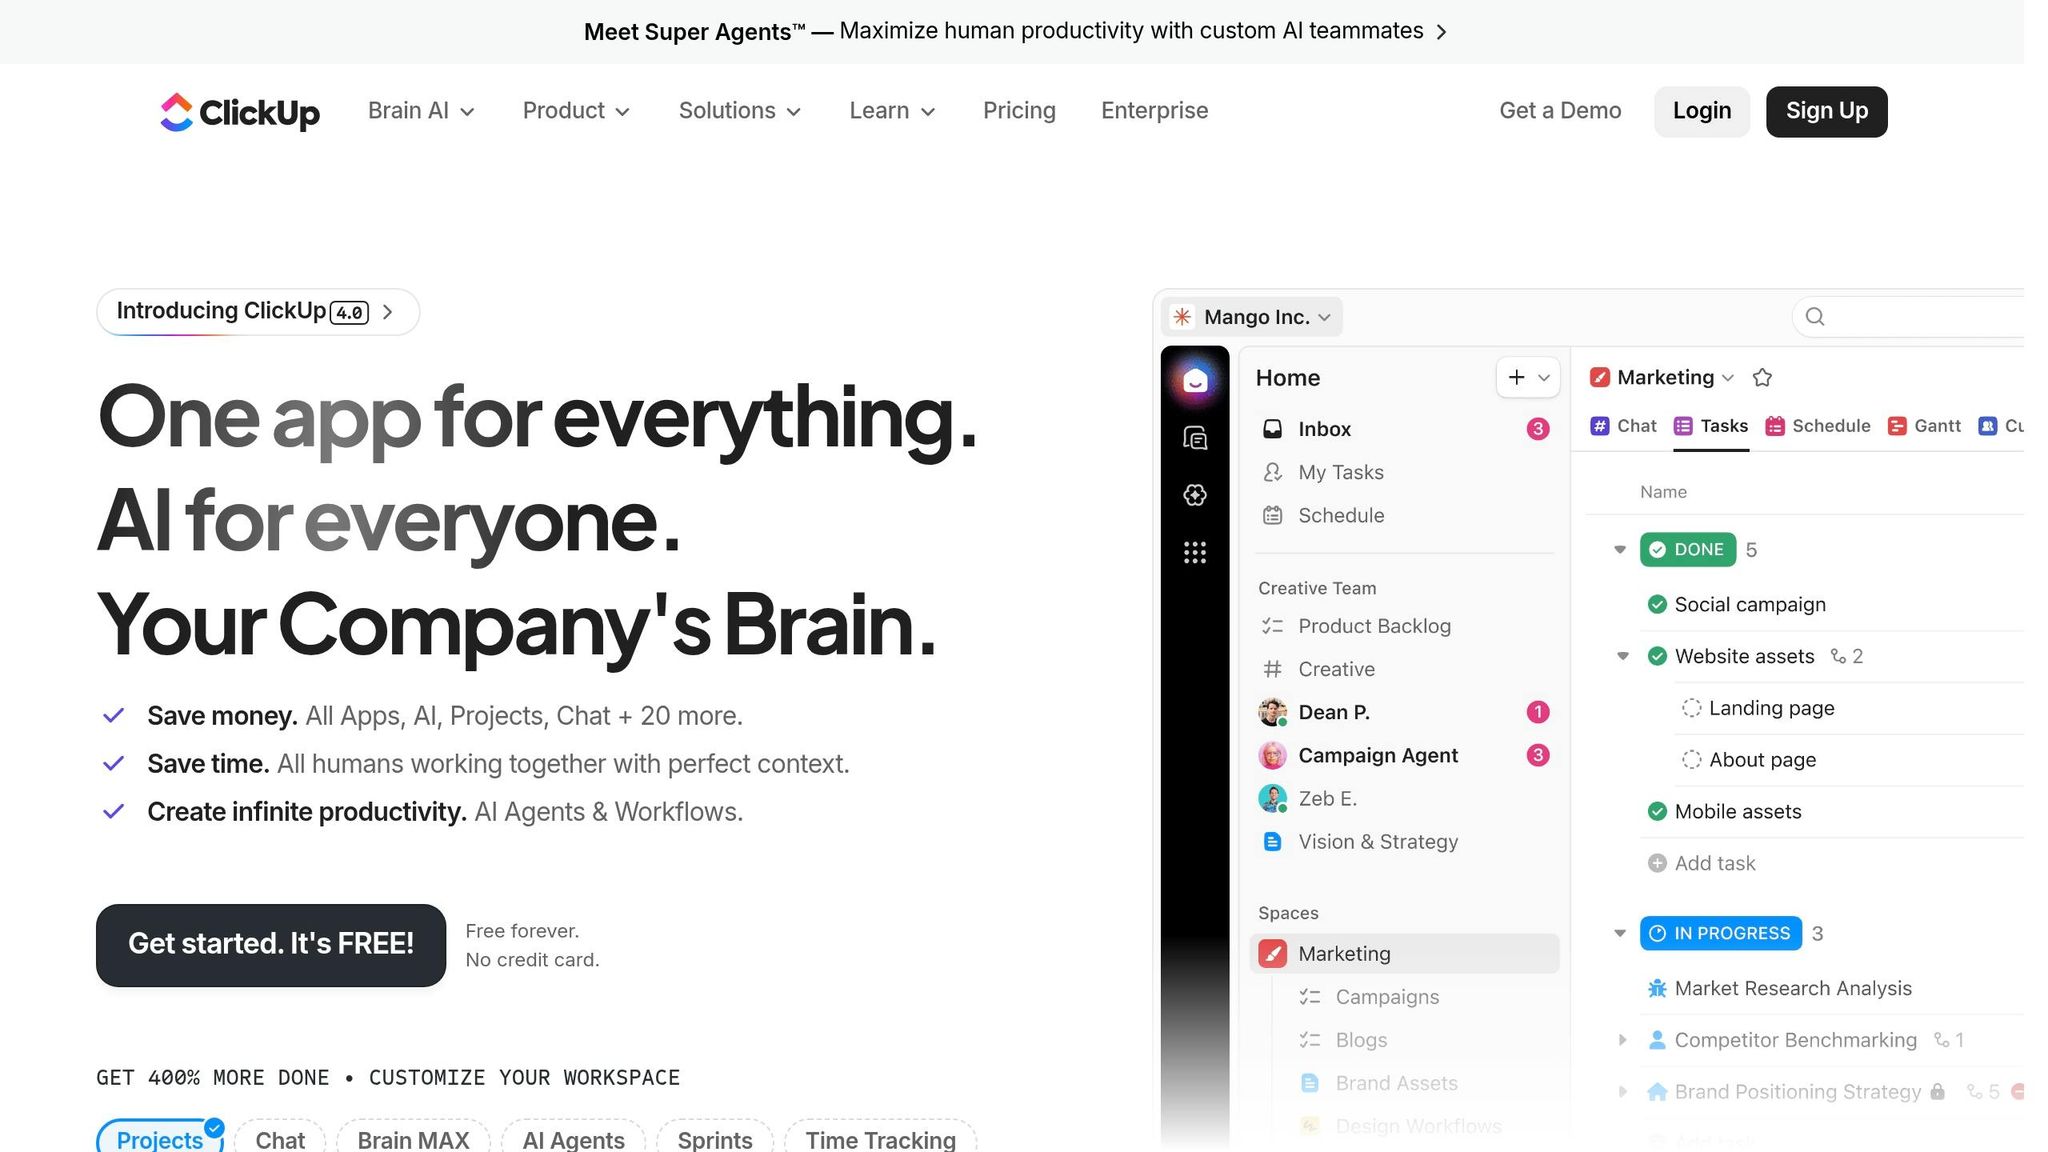Select the Sprints feature pill

714,1138
